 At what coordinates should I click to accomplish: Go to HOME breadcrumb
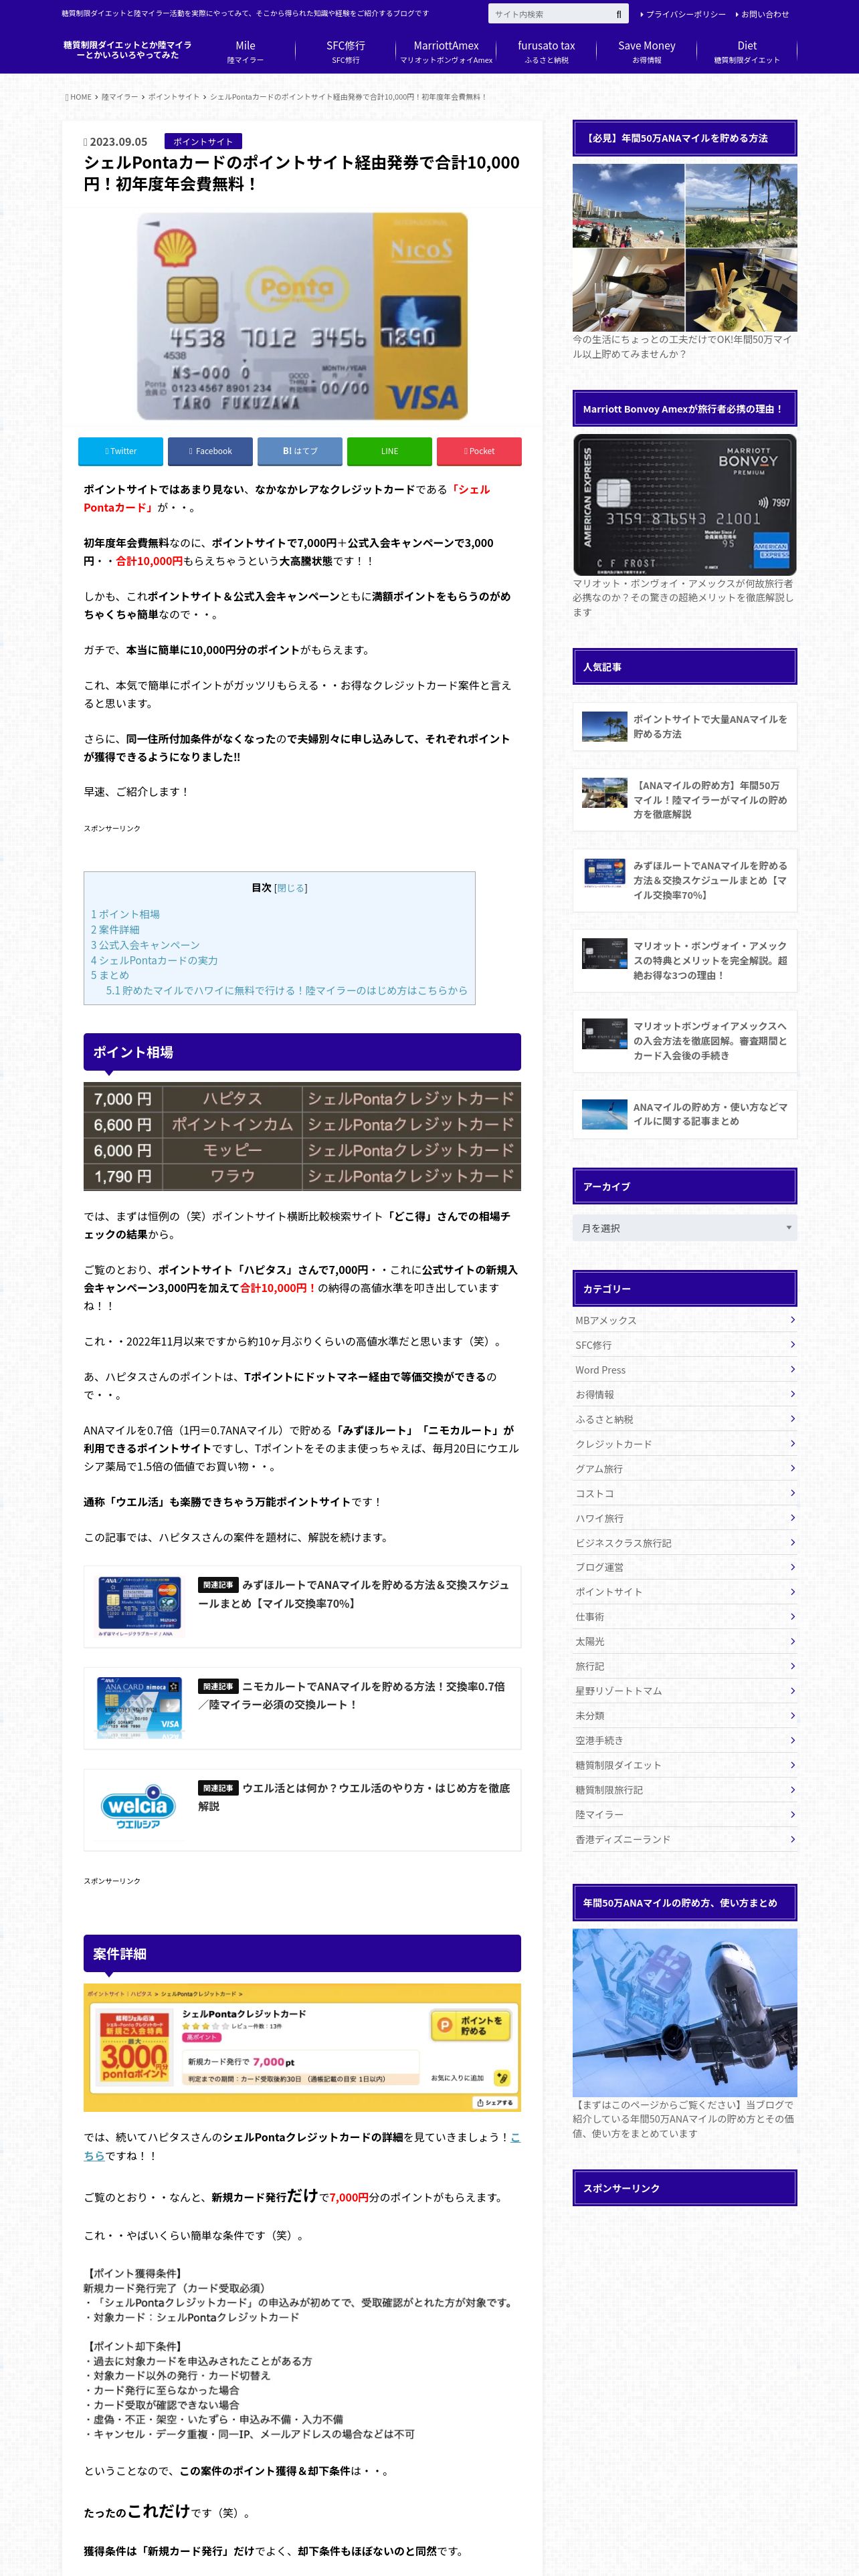[x=79, y=97]
